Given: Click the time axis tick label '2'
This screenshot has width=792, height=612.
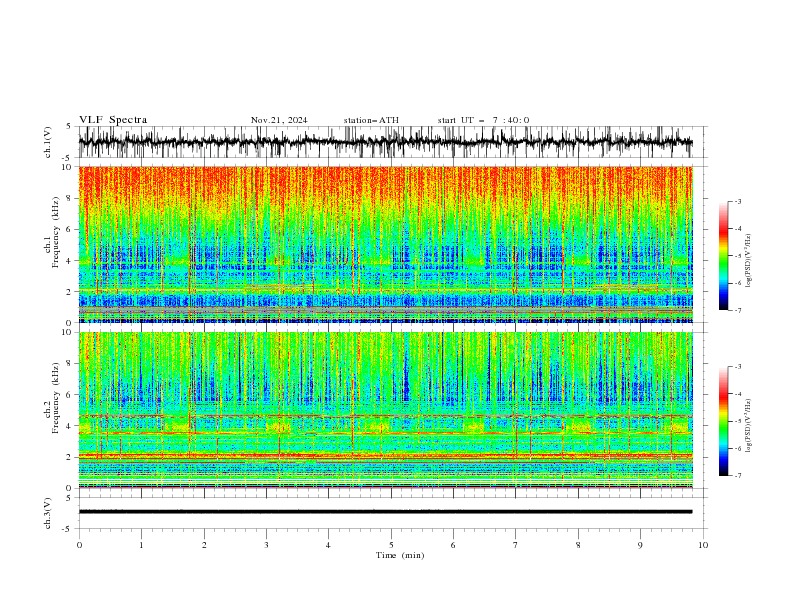Looking at the screenshot, I should [x=204, y=545].
